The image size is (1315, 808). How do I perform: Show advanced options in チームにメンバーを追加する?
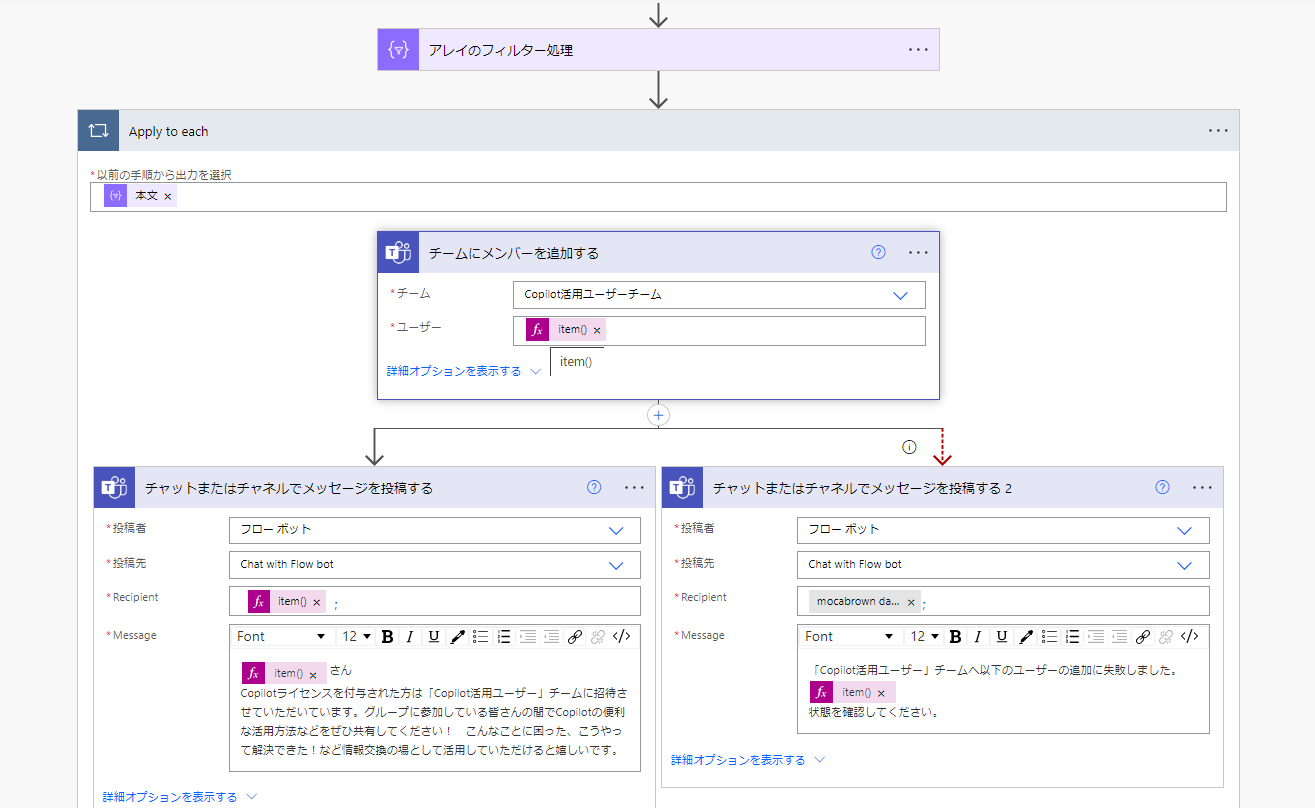tap(464, 371)
